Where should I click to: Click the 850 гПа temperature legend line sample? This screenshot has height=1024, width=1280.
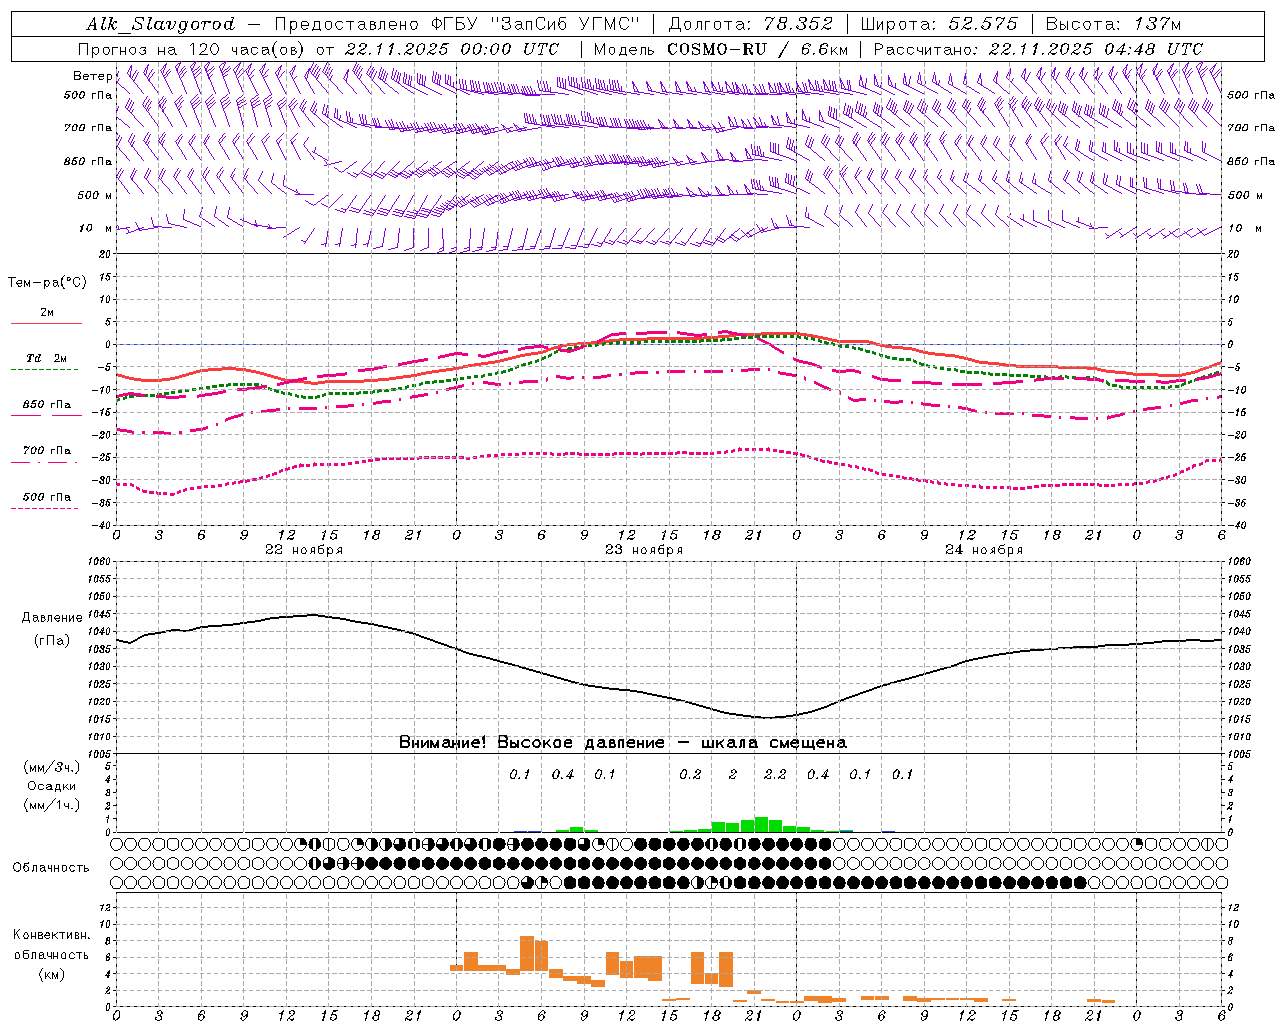tap(46, 415)
